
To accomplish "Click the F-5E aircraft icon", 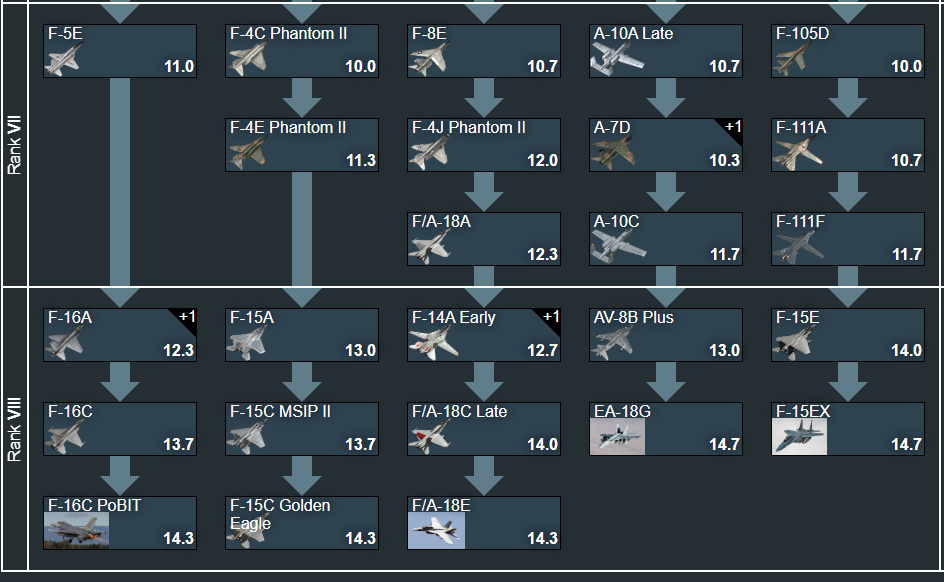I will point(62,60).
